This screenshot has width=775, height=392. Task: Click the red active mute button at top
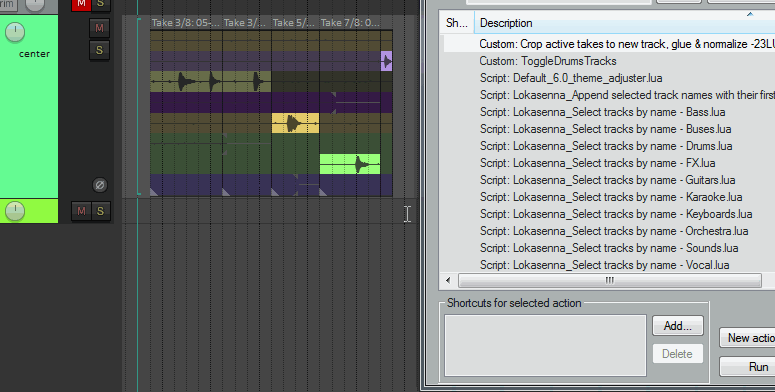pyautogui.click(x=81, y=4)
